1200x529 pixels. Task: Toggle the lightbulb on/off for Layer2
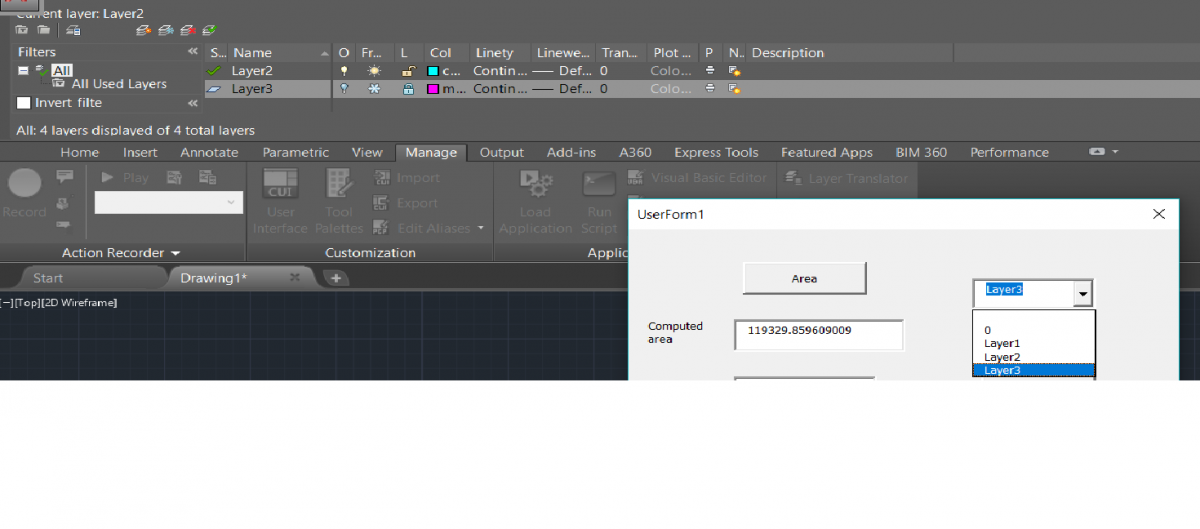pos(344,71)
